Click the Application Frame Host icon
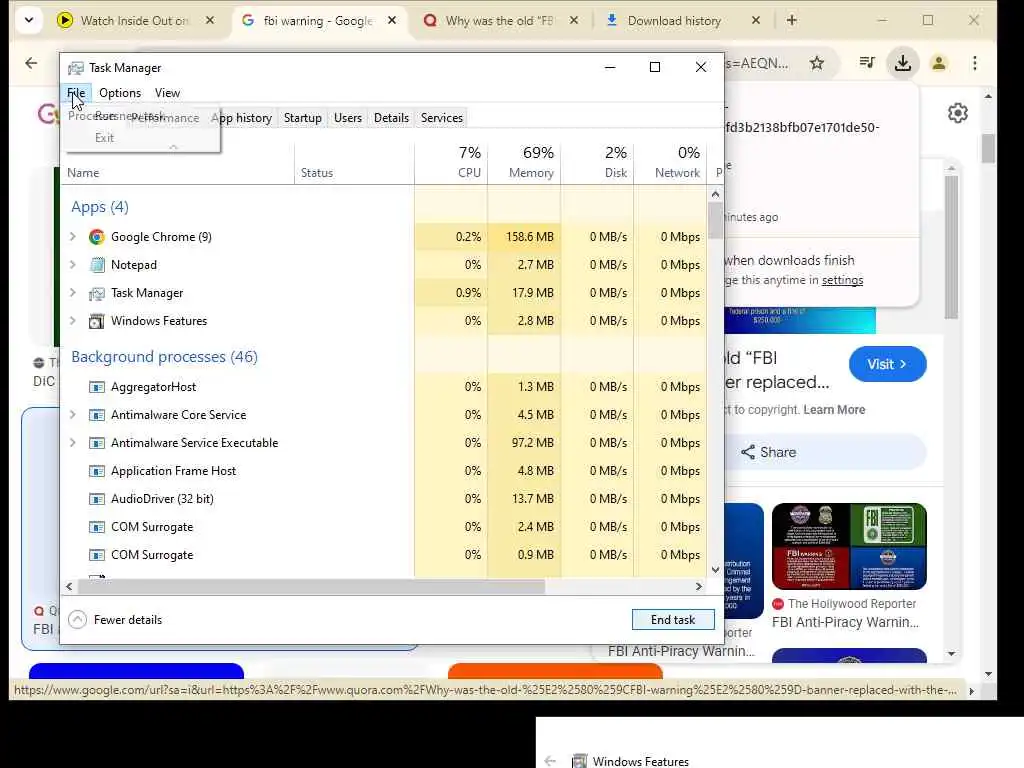This screenshot has width=1024, height=768. [97, 472]
